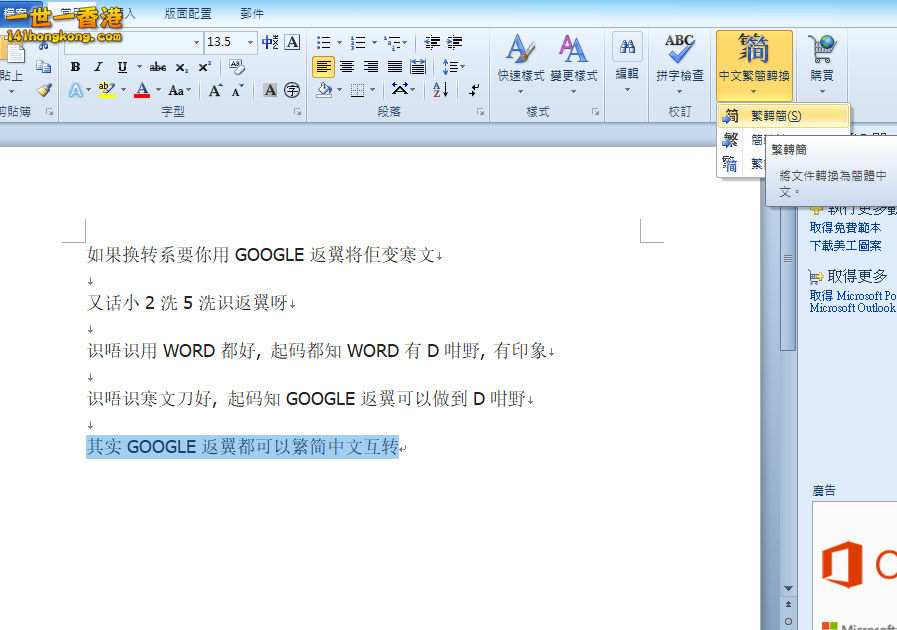Choose the 繁 icon menu item
Image resolution: width=897 pixels, height=630 pixels.
731,140
